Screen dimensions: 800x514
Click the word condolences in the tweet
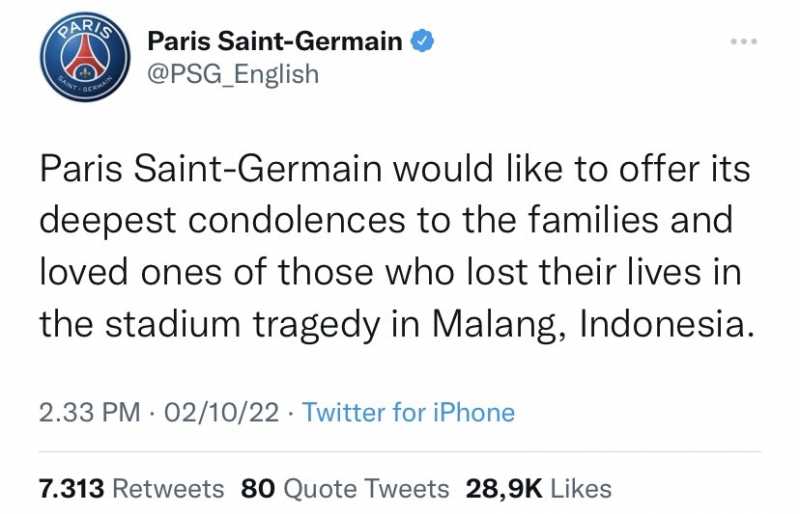tap(296, 221)
